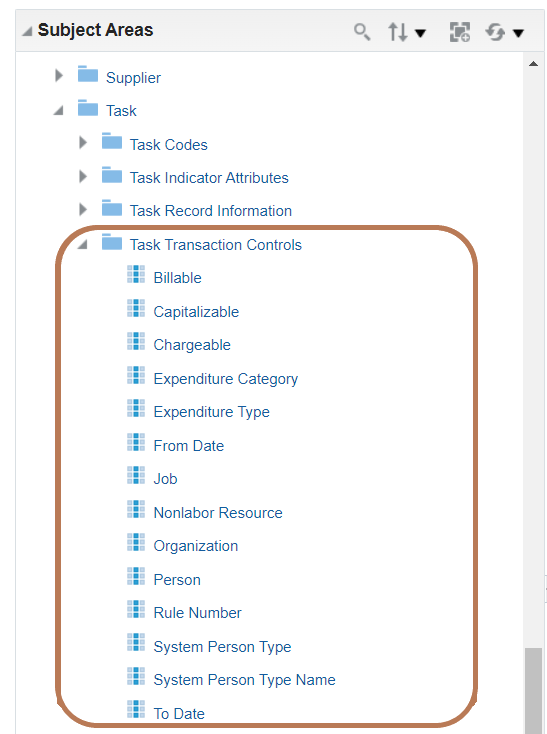The image size is (547, 734).
Task: Open the sort arrows dropdown in header
Action: coord(406,32)
